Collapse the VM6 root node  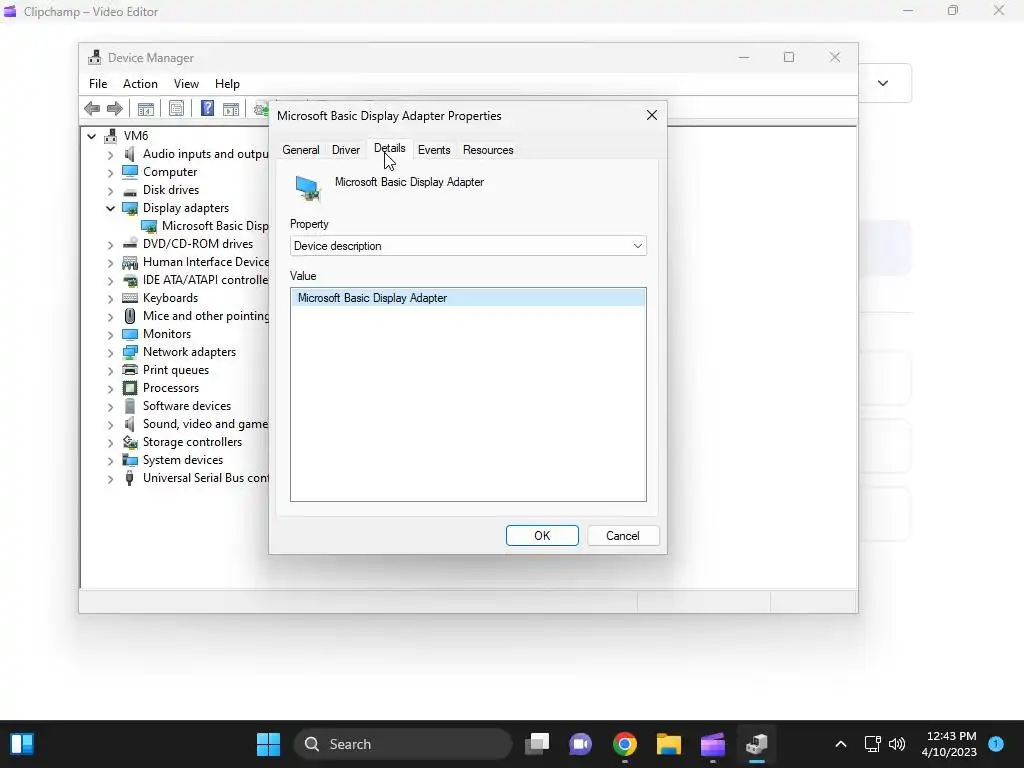tap(91, 136)
